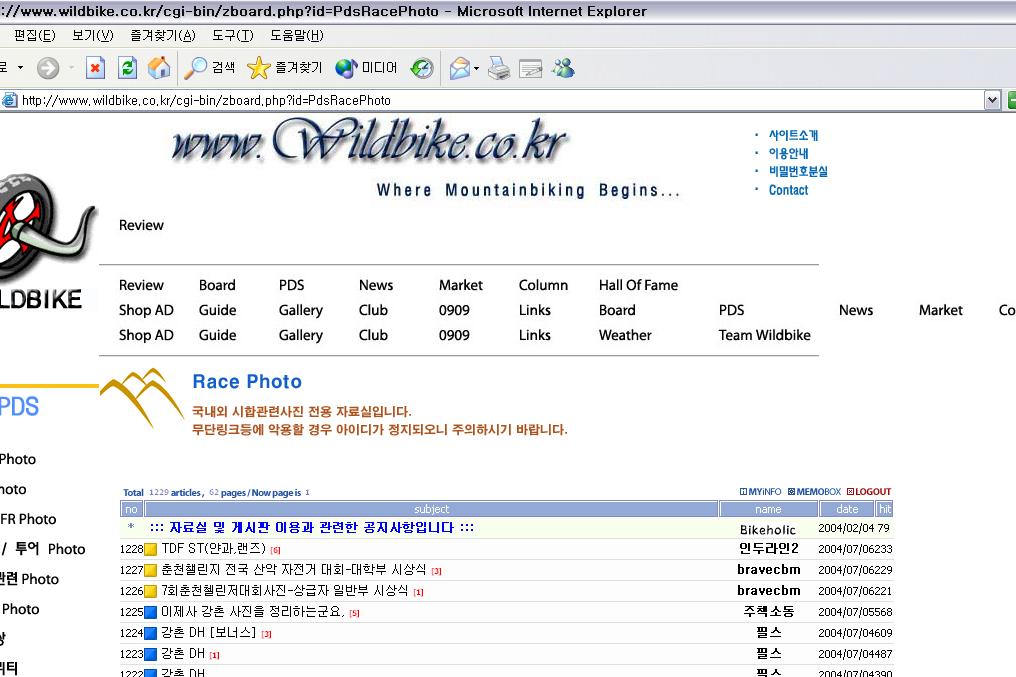Click the yellow folder icon of post 1226
Viewport: 1016px width, 677px height.
click(x=150, y=591)
